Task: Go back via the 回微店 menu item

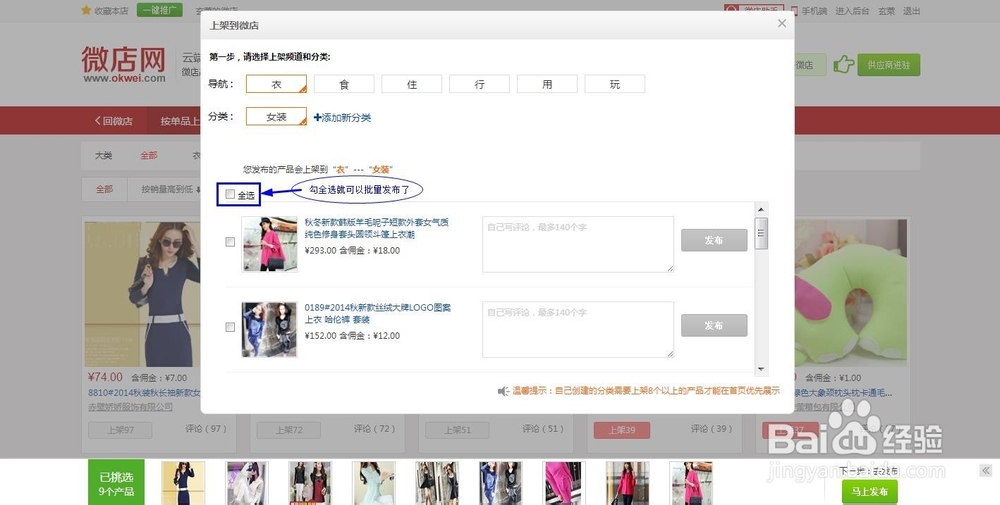Action: coord(114,121)
